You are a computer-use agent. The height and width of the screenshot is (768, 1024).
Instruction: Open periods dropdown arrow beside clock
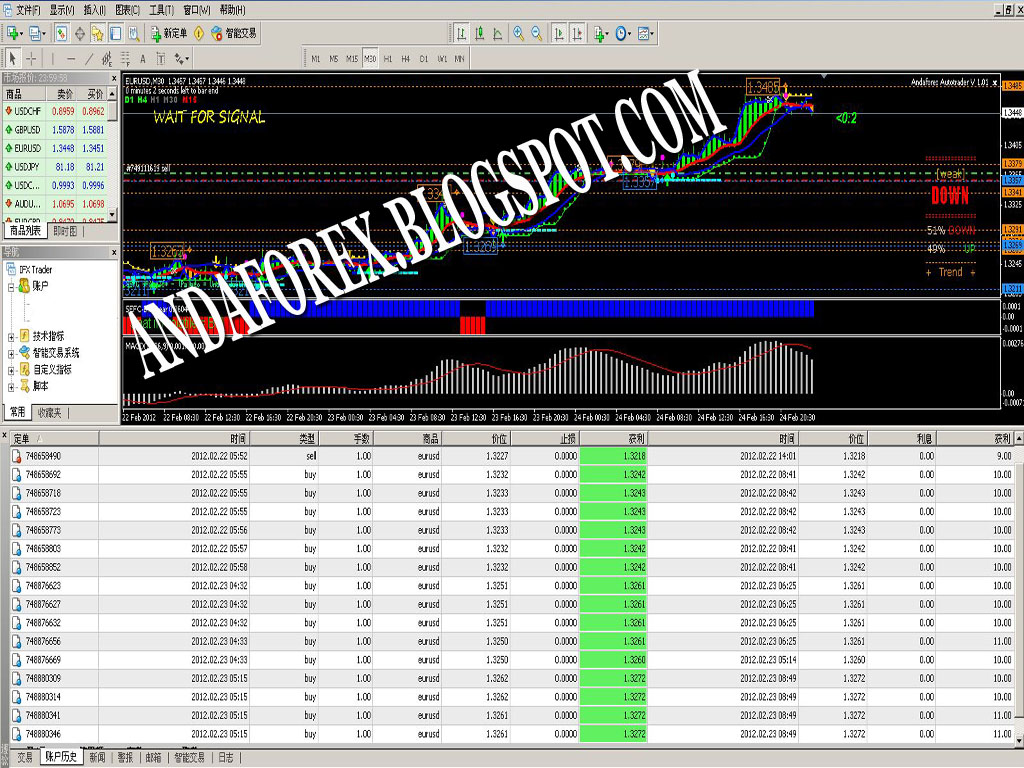pyautogui.click(x=630, y=33)
